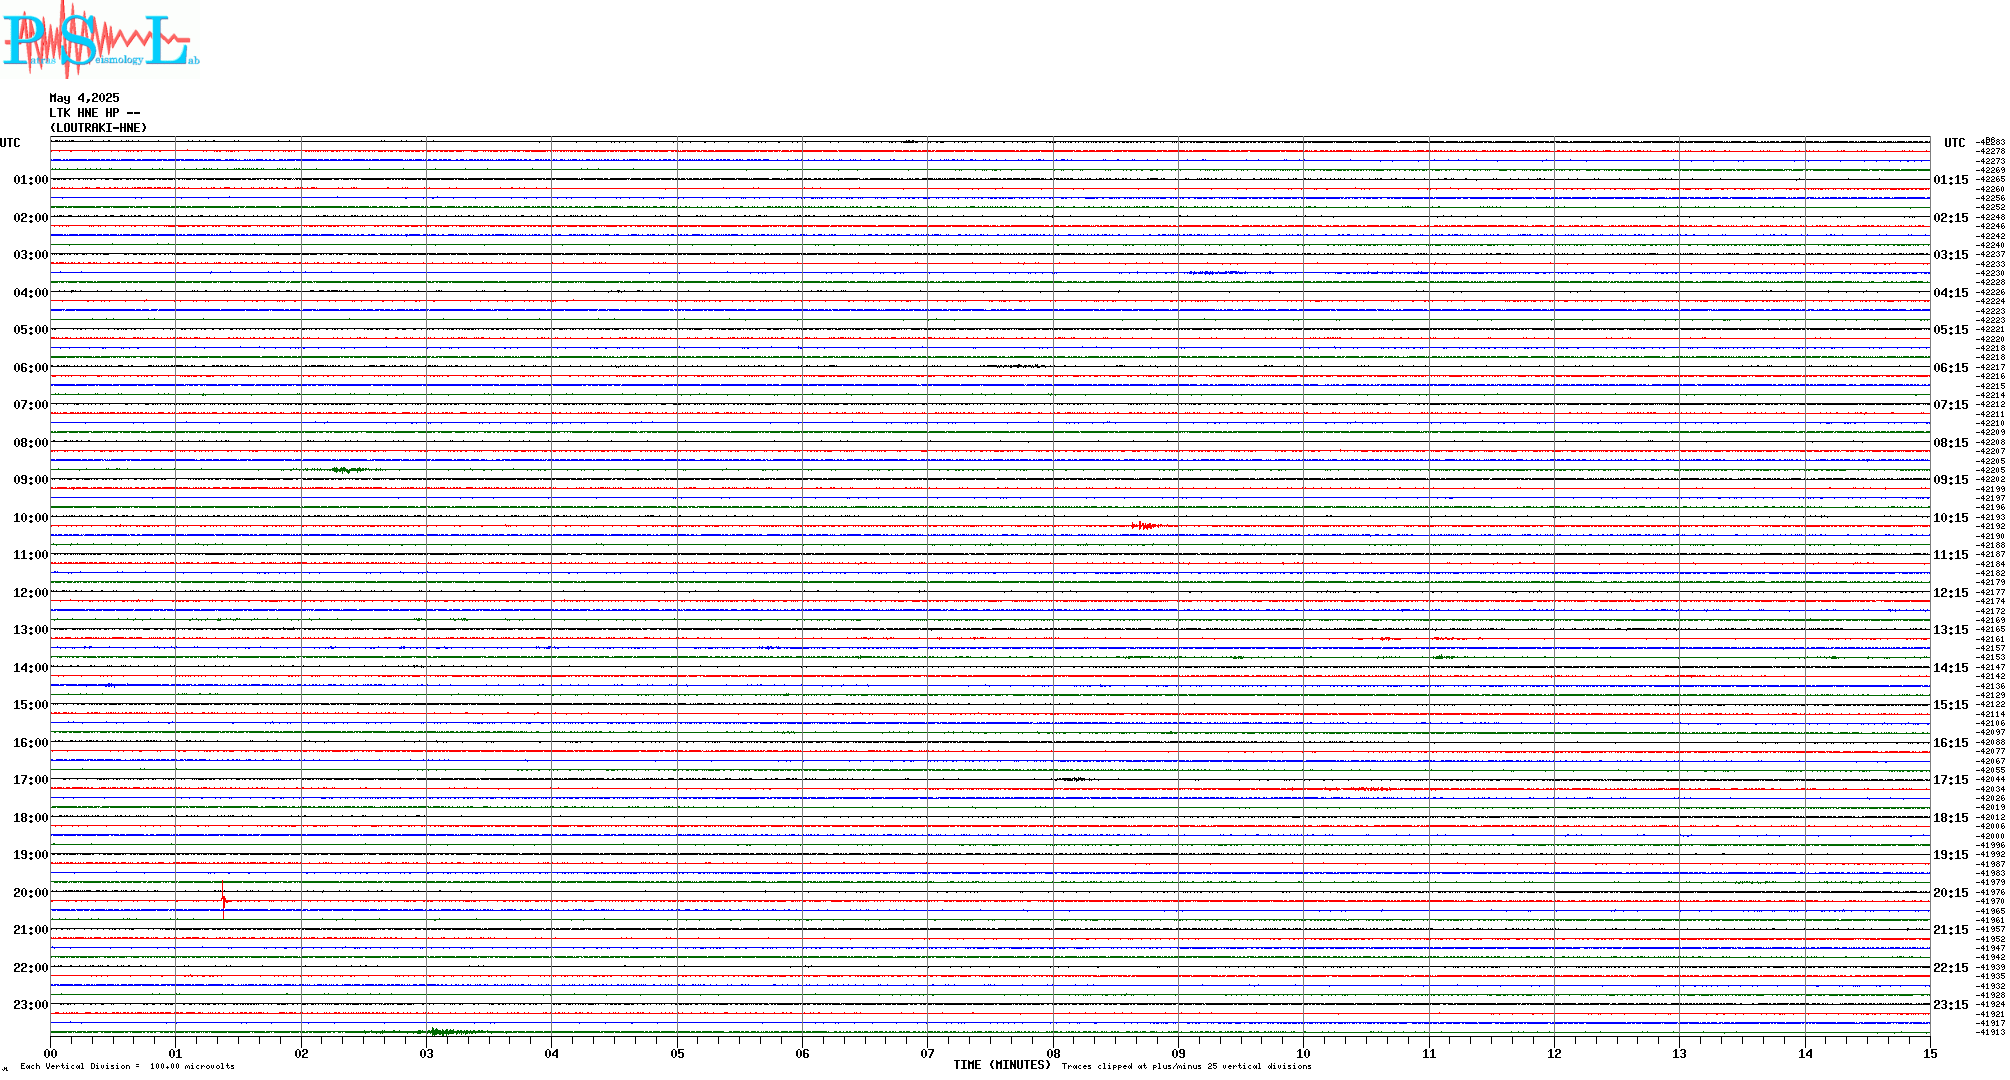Click the TIME (MINUTES) axis label
The image size is (2010, 1080).
[x=1001, y=1065]
